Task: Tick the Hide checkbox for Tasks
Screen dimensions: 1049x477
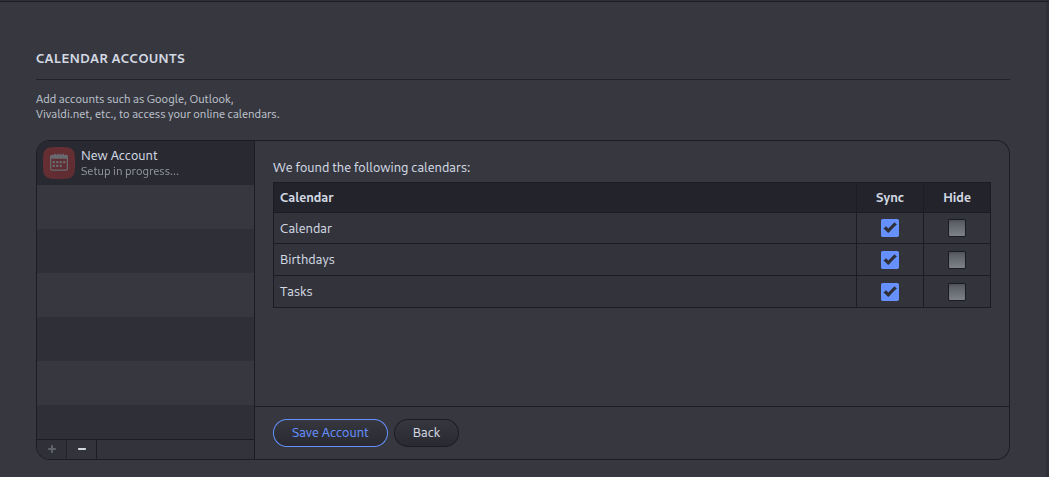Action: tap(957, 292)
